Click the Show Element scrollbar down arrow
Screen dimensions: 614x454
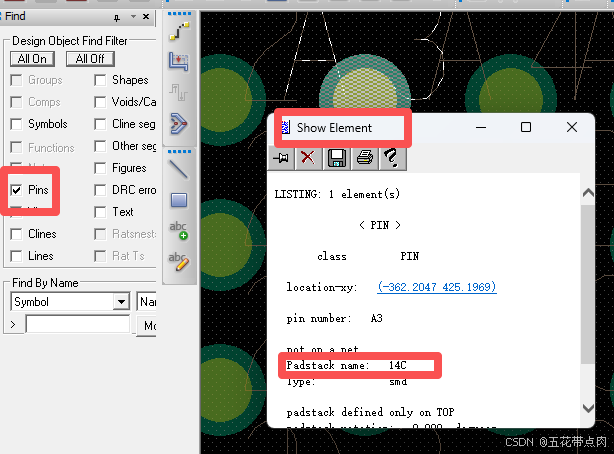point(588,409)
